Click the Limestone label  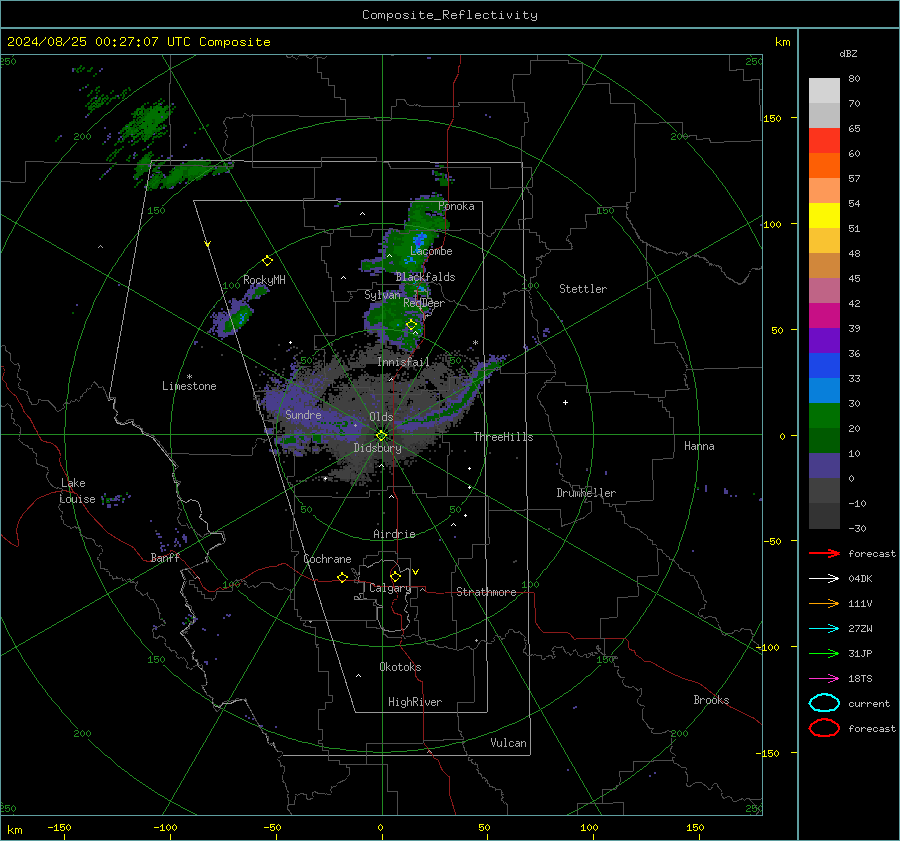coord(189,386)
